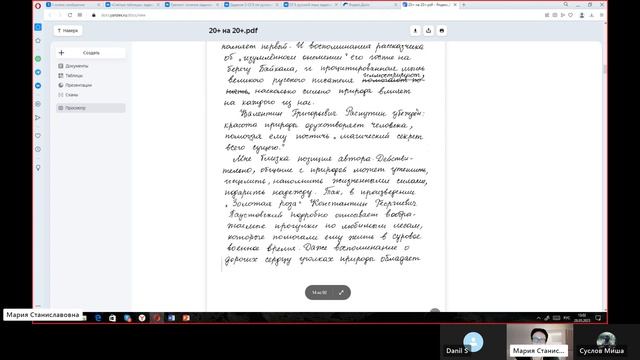The image size is (640, 360).
Task: Click the fullscreen expand arrows in page counter
Action: coord(341,292)
